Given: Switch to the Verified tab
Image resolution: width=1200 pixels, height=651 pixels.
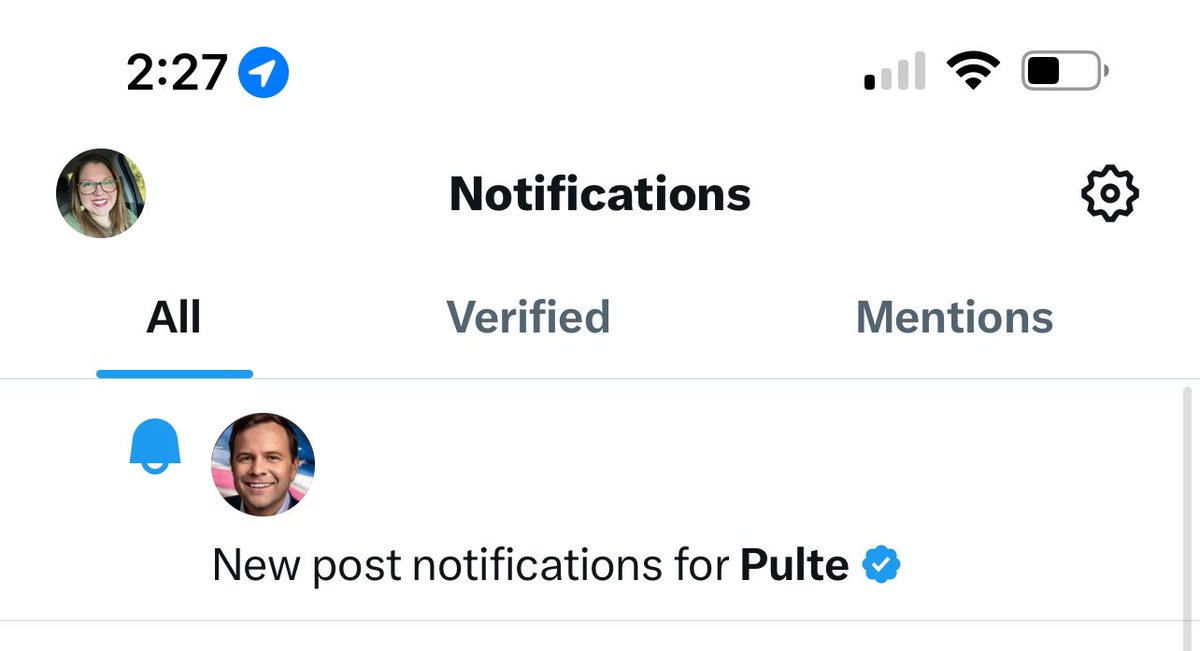Looking at the screenshot, I should tap(528, 317).
